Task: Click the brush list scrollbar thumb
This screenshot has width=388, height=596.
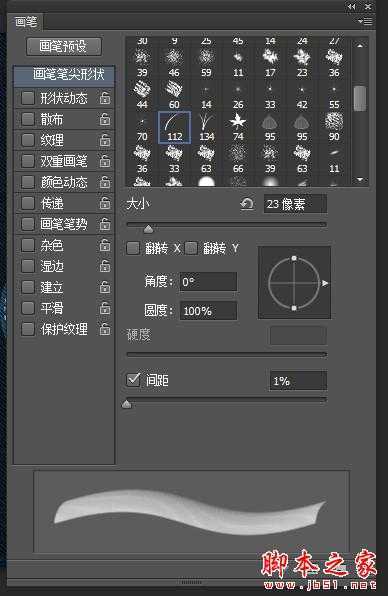Action: 360,98
